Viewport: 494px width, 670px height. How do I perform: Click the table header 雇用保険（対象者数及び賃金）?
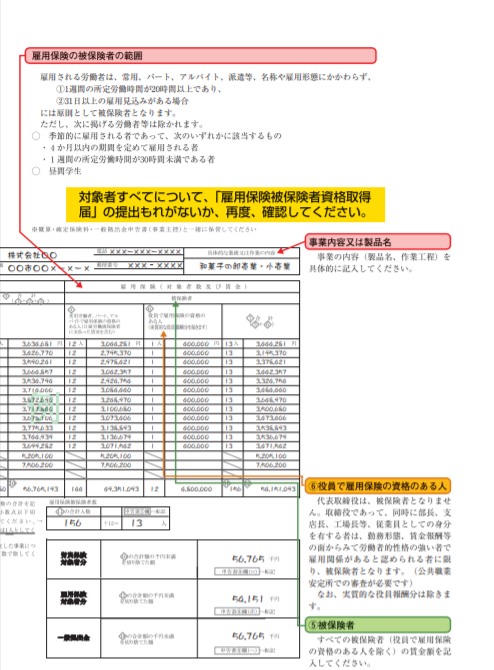[184, 286]
